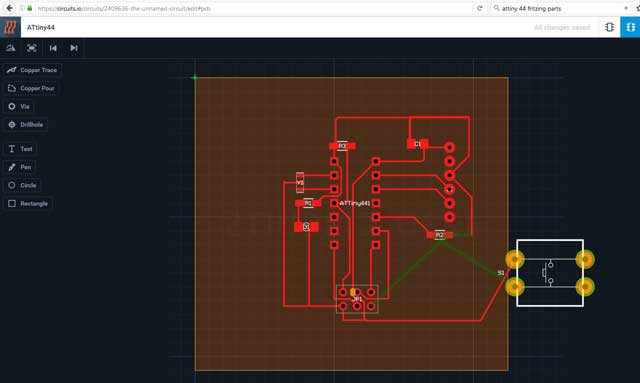Select the Rectangle shape tool
This screenshot has width=640, height=383.
(x=28, y=203)
